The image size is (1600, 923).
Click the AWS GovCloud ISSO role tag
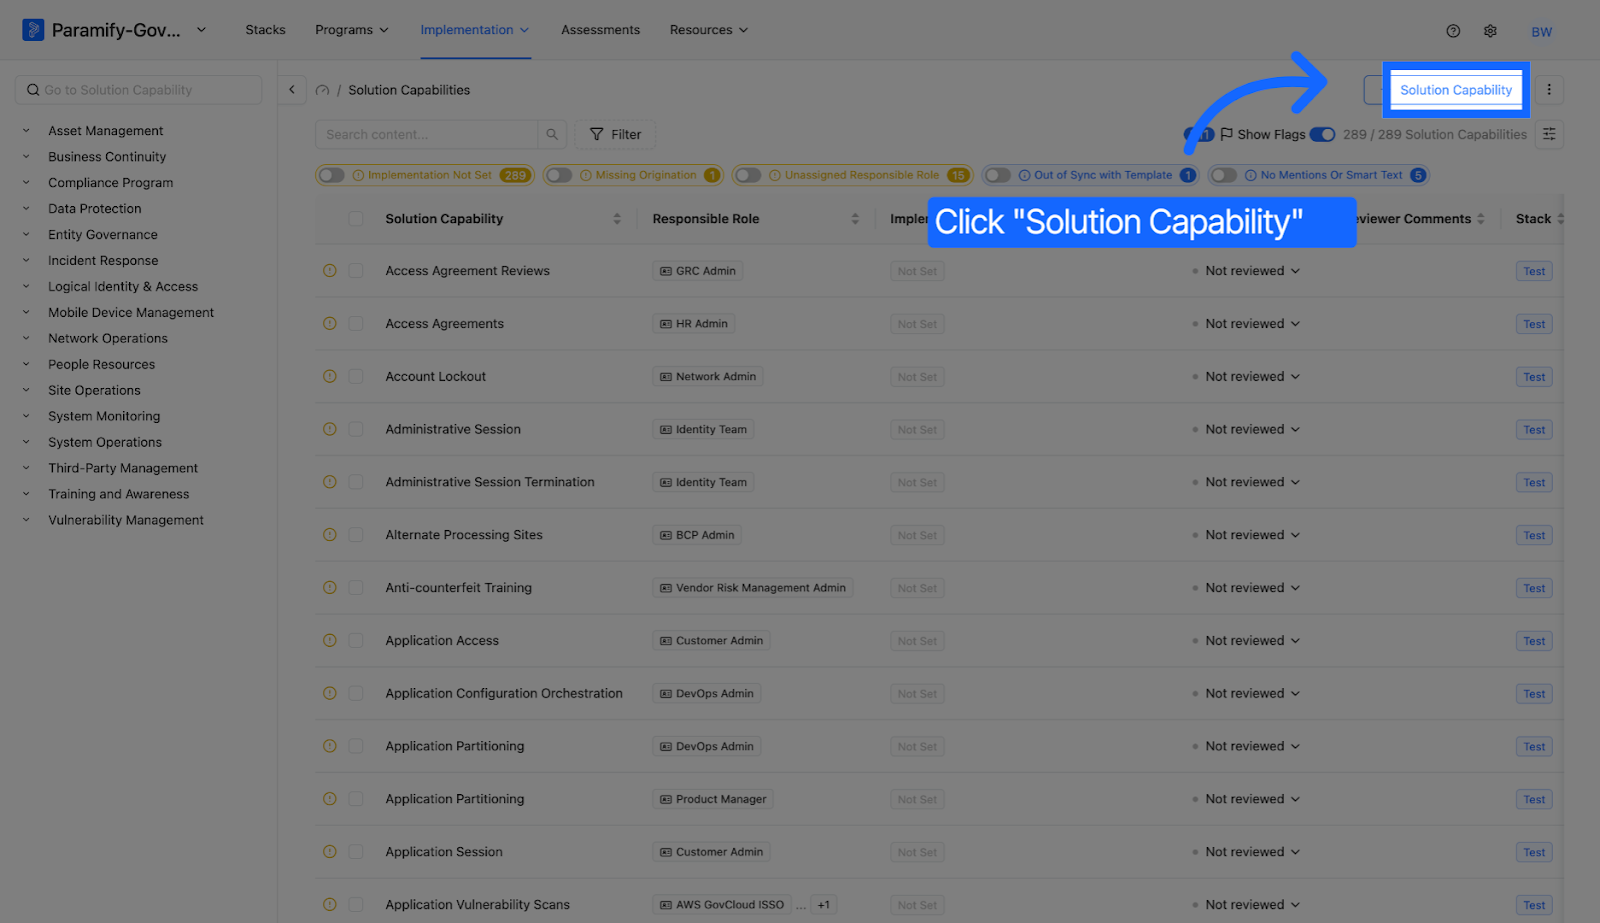tap(722, 905)
